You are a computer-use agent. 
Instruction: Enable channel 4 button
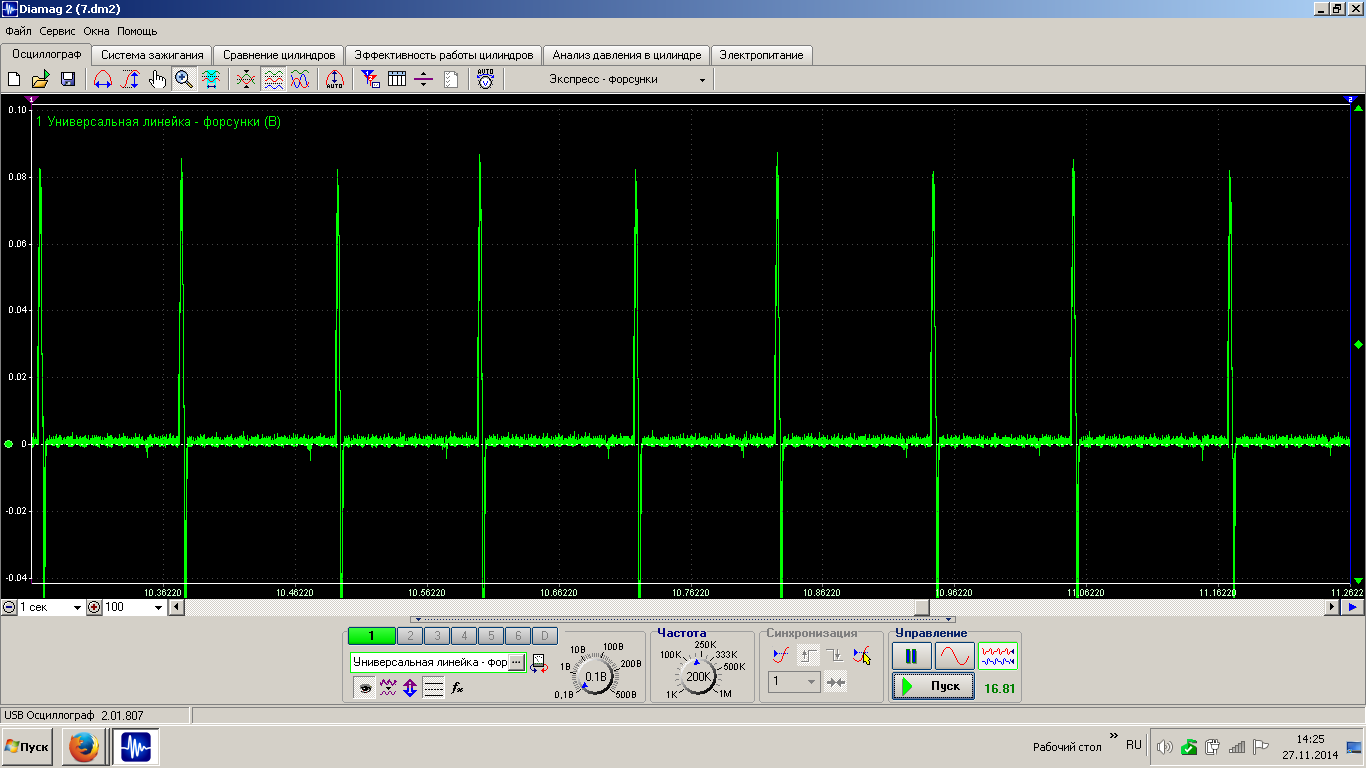click(464, 636)
